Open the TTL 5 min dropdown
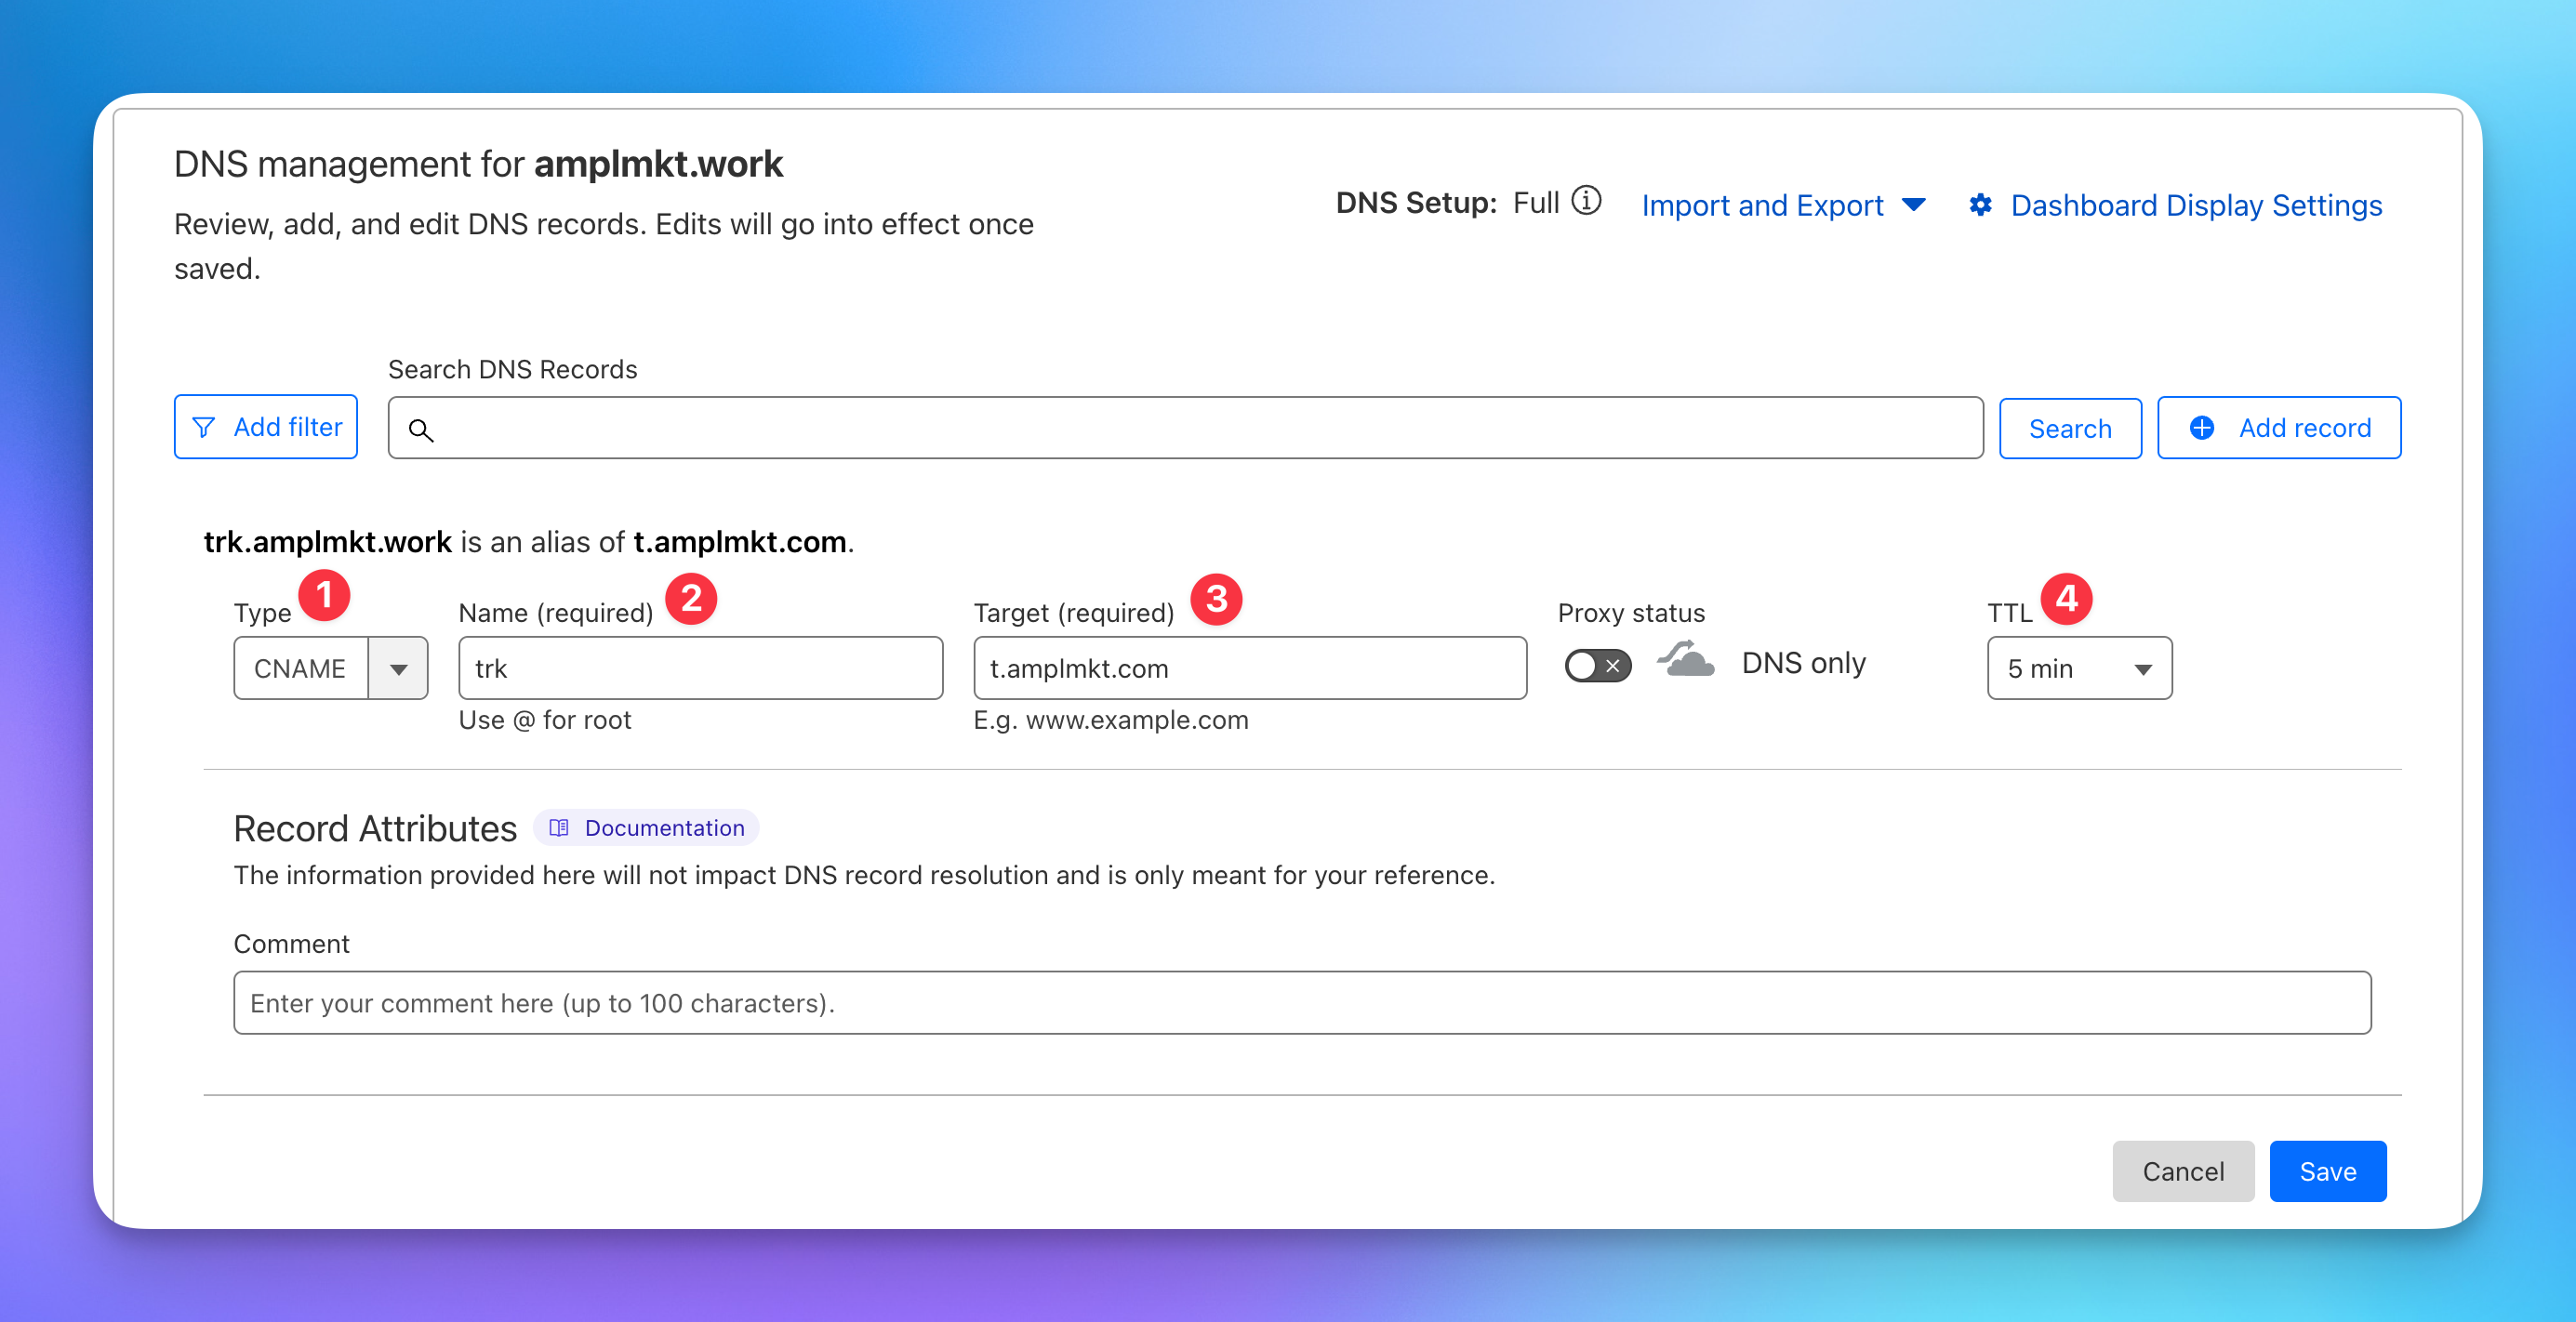 pyautogui.click(x=2079, y=669)
